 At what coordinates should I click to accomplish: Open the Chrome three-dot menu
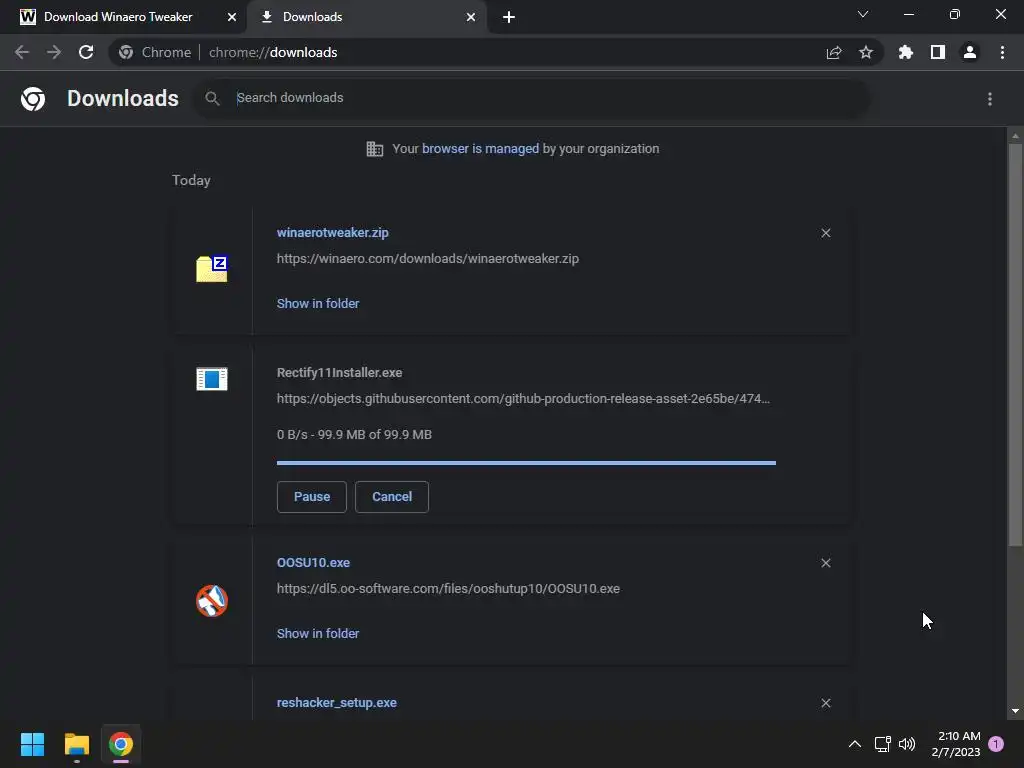click(1002, 52)
